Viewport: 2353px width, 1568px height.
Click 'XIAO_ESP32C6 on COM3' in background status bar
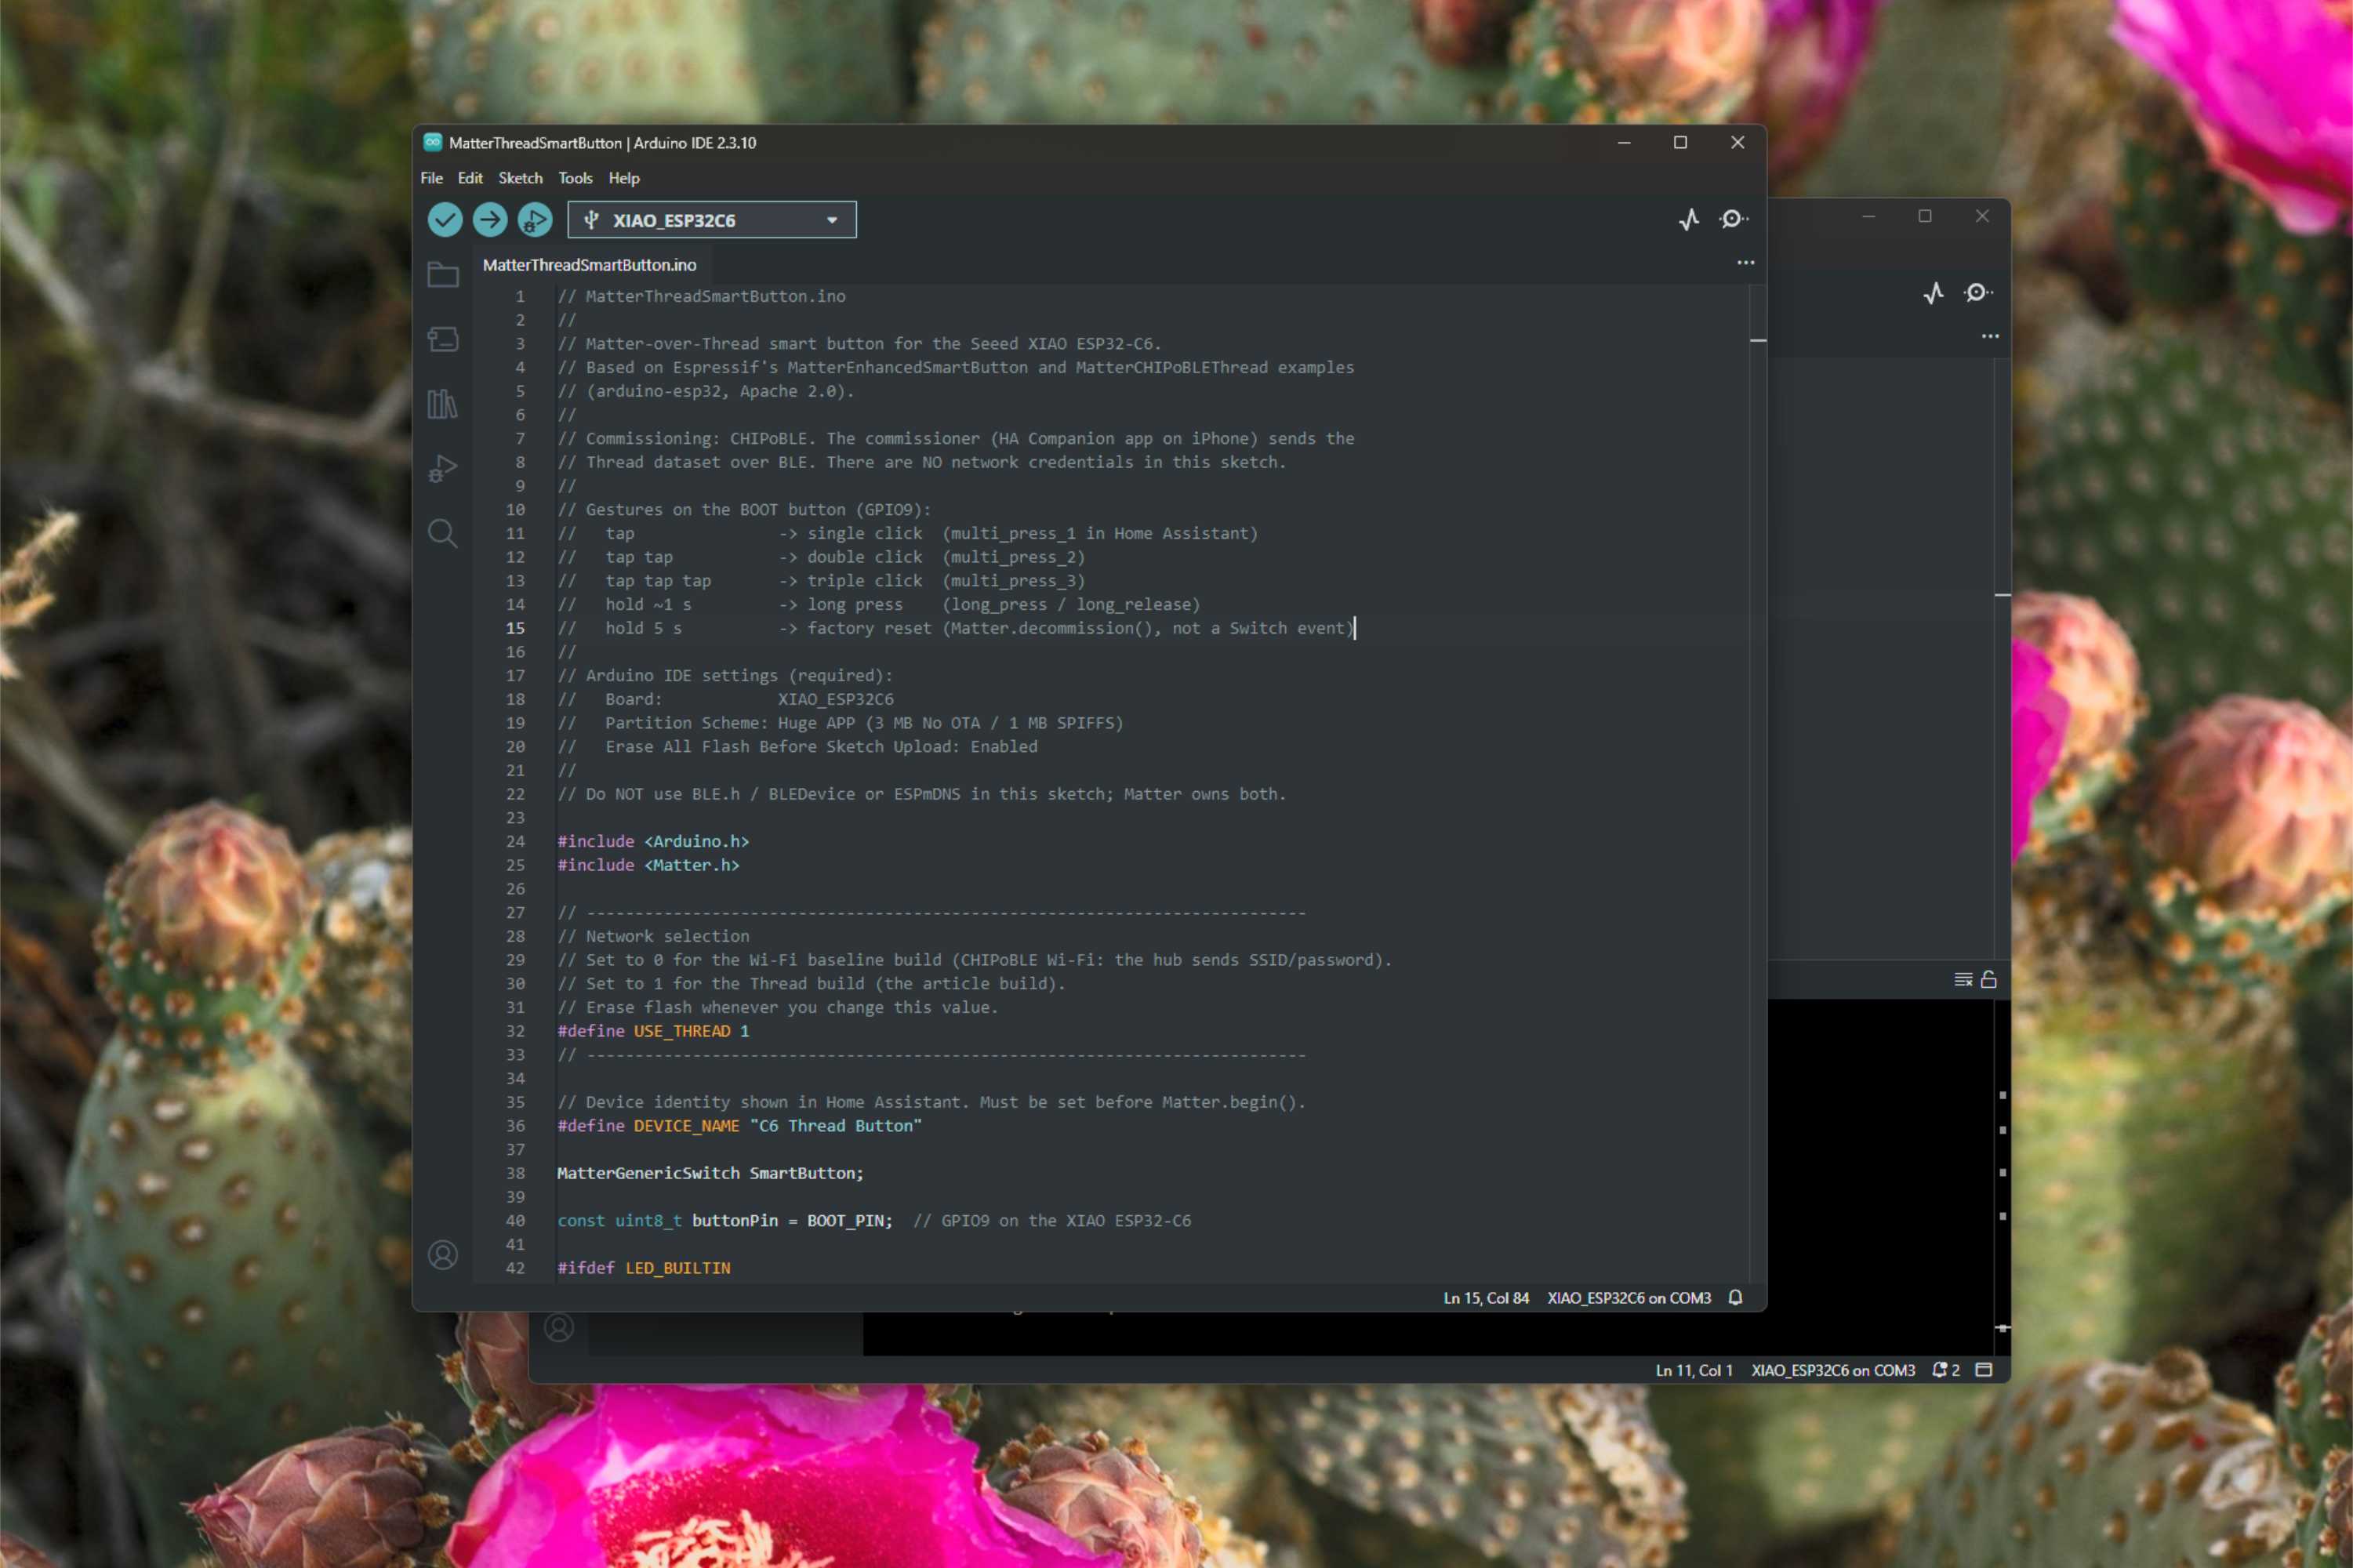(x=1833, y=1370)
